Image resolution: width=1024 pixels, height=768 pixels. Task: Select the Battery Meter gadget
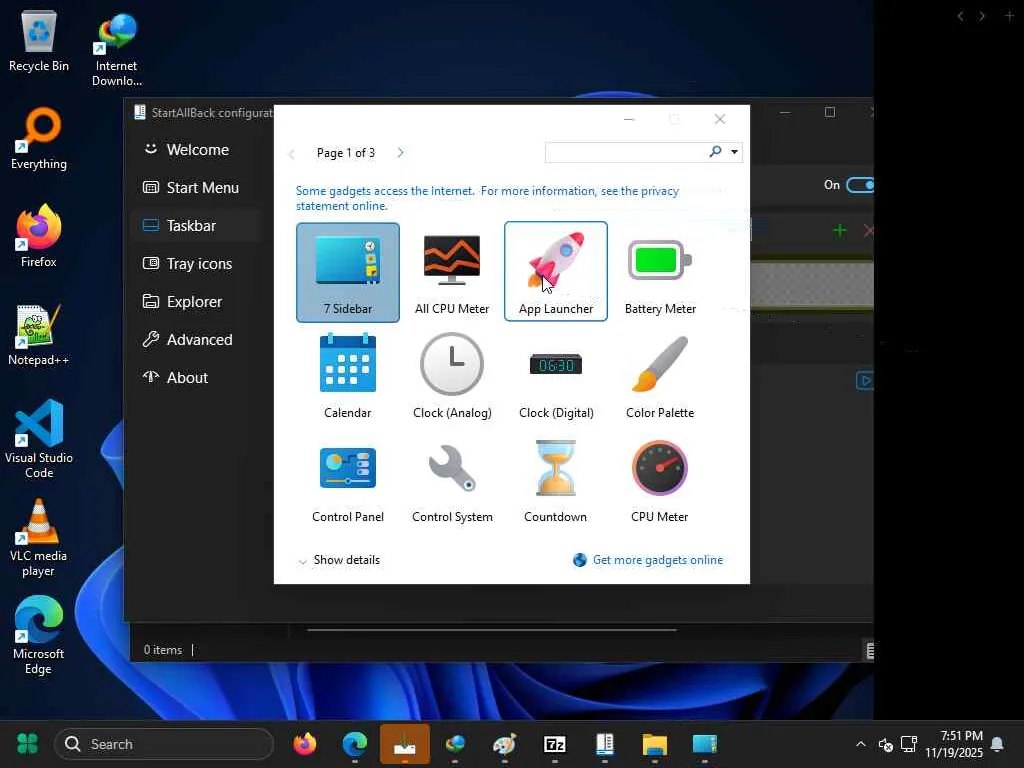(660, 272)
